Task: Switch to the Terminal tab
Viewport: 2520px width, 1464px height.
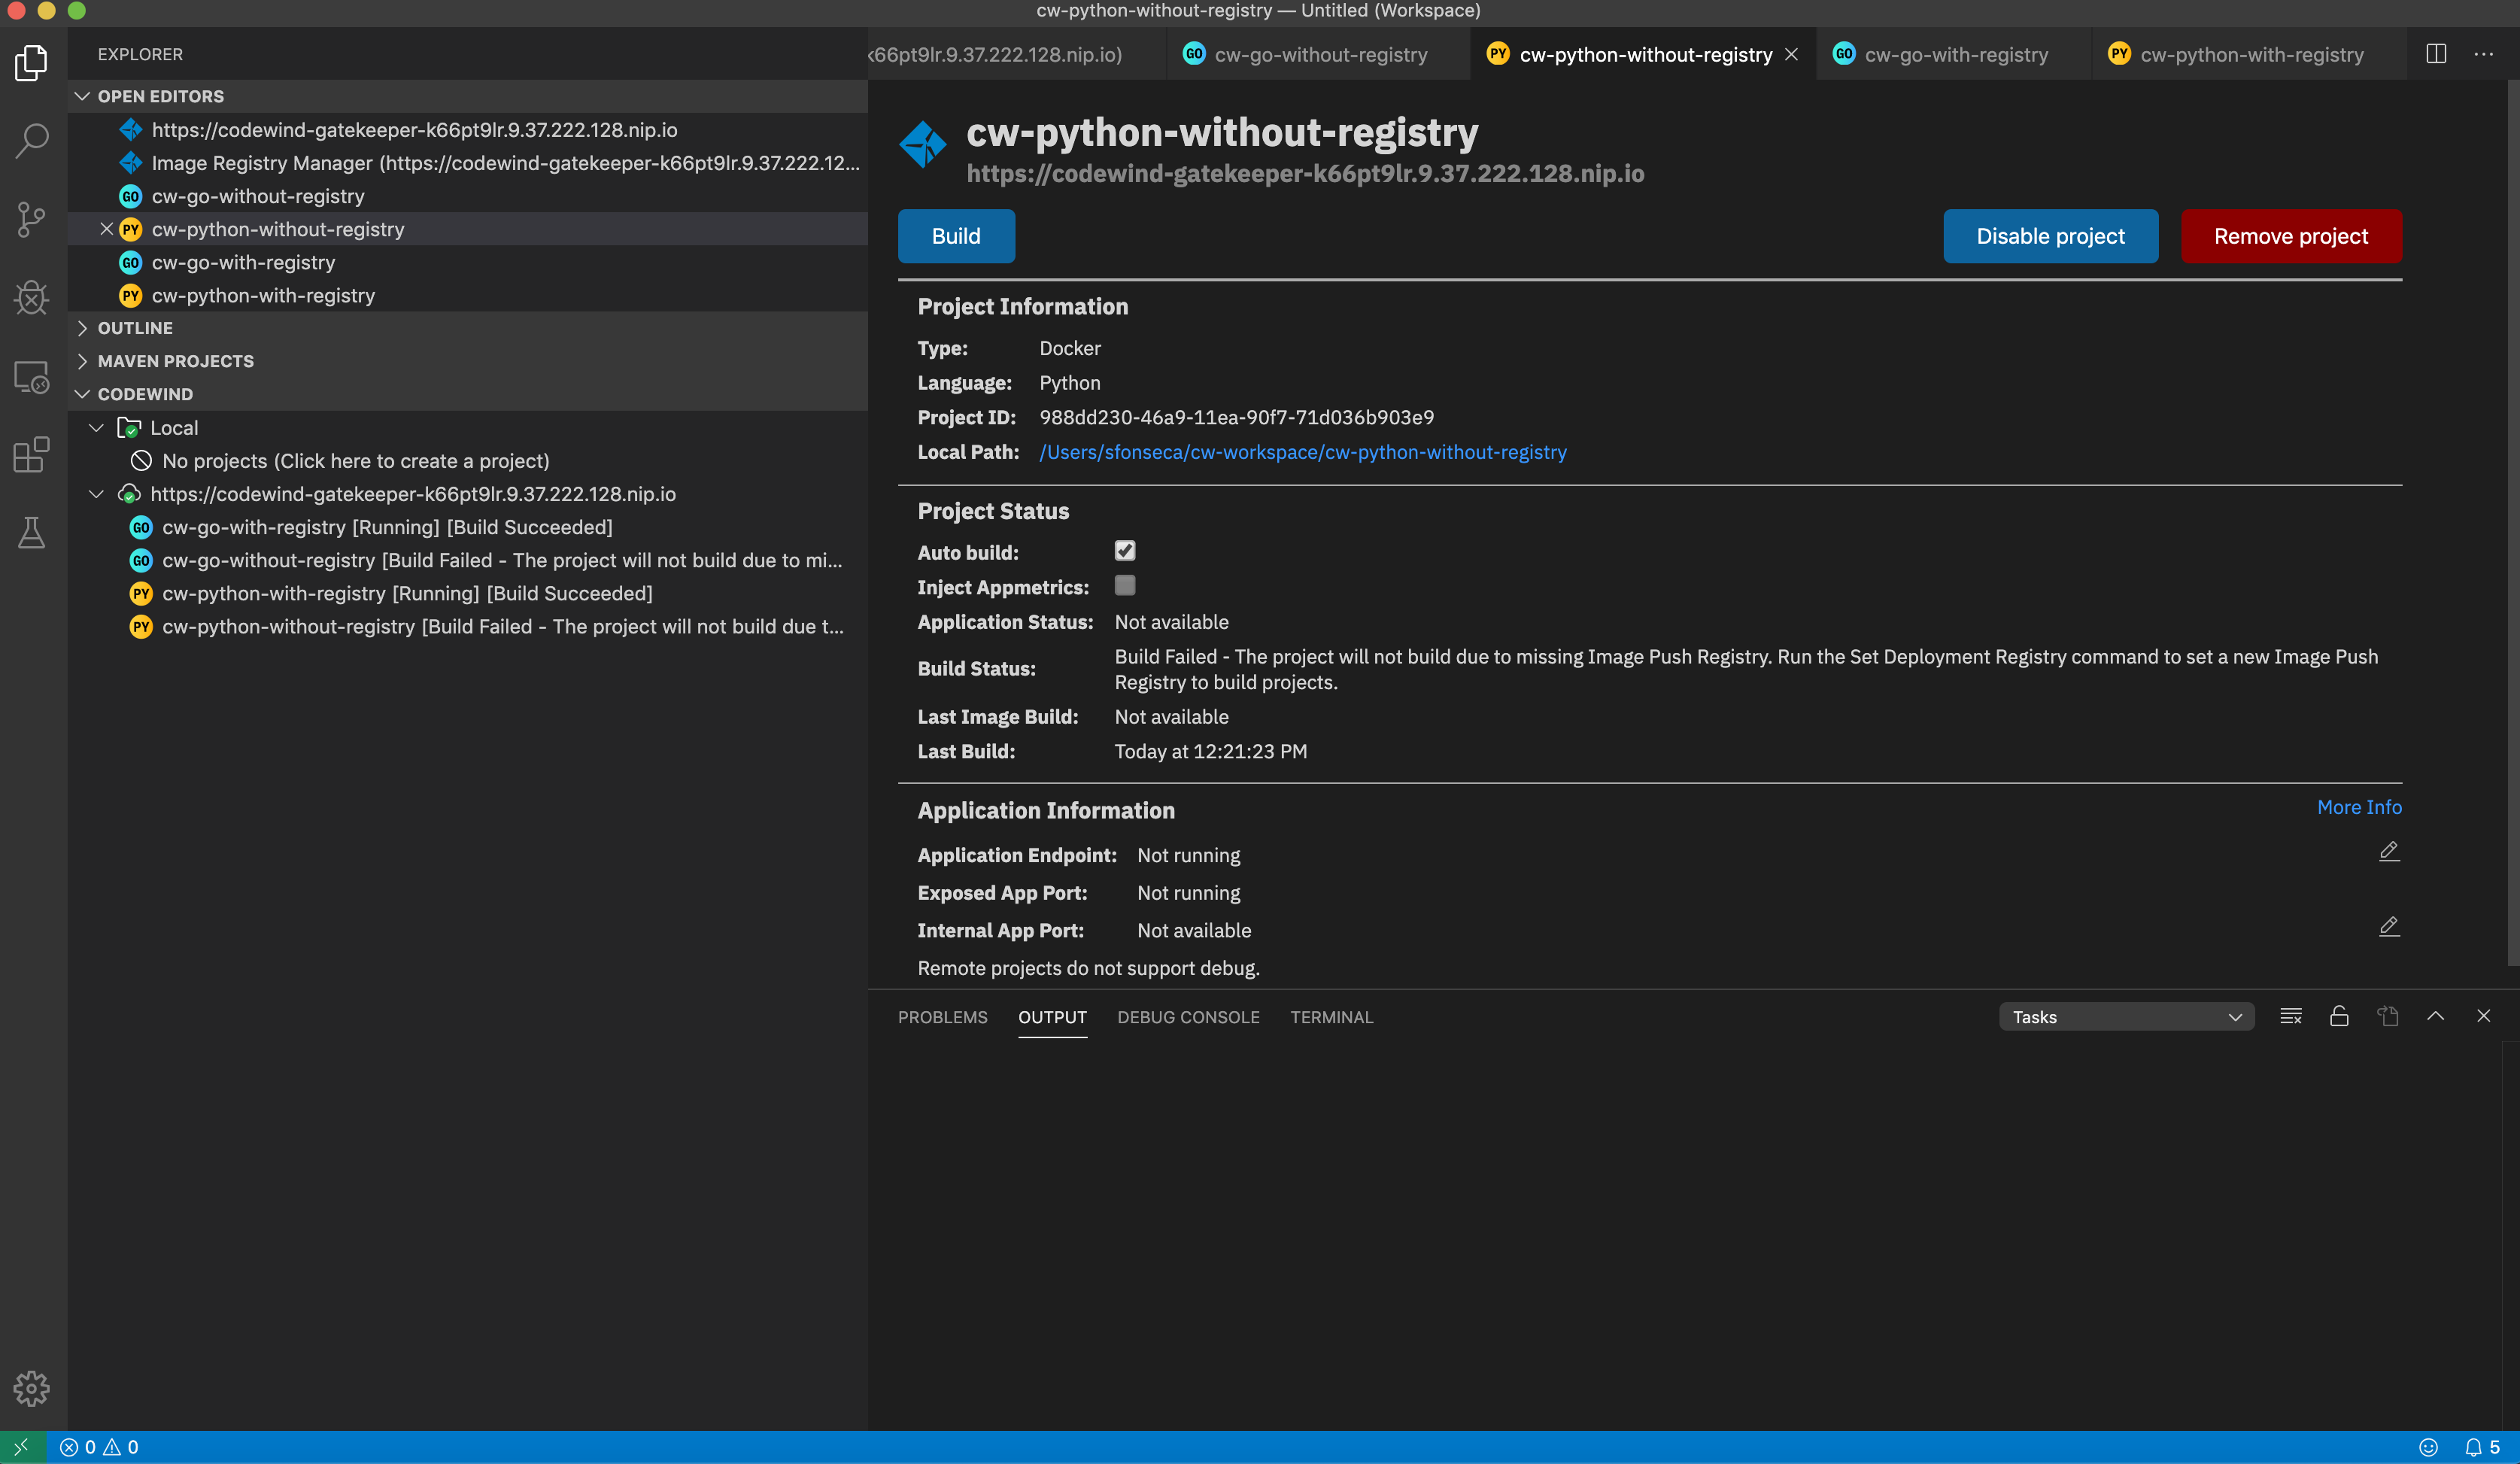Action: [x=1331, y=1017]
